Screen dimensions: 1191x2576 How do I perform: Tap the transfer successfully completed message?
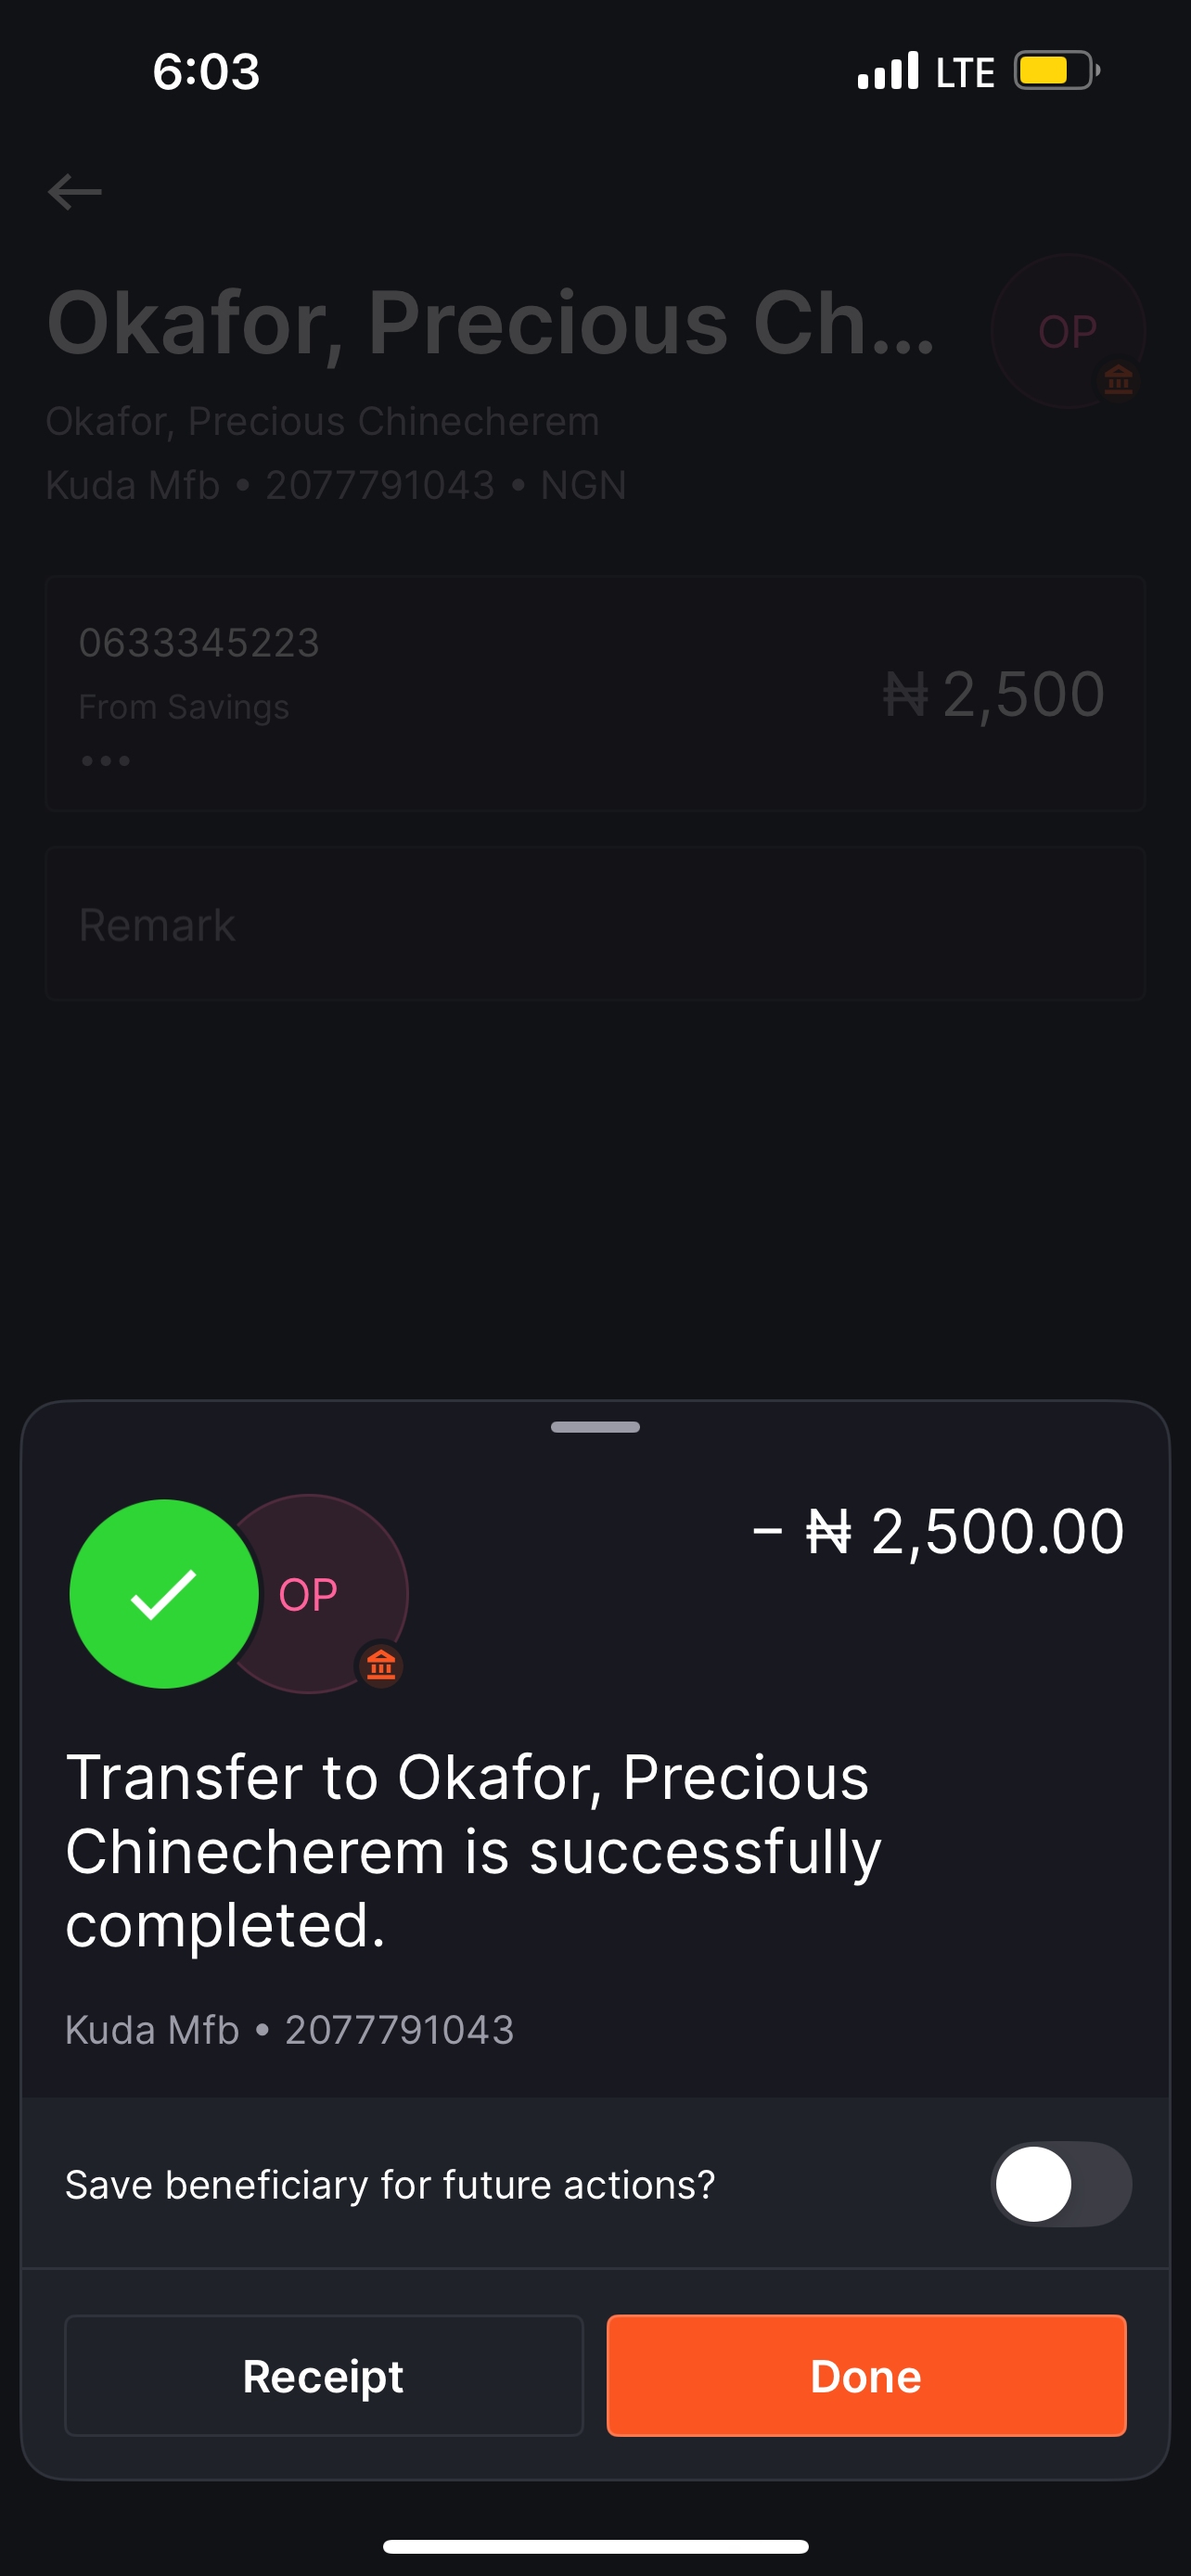[473, 1850]
